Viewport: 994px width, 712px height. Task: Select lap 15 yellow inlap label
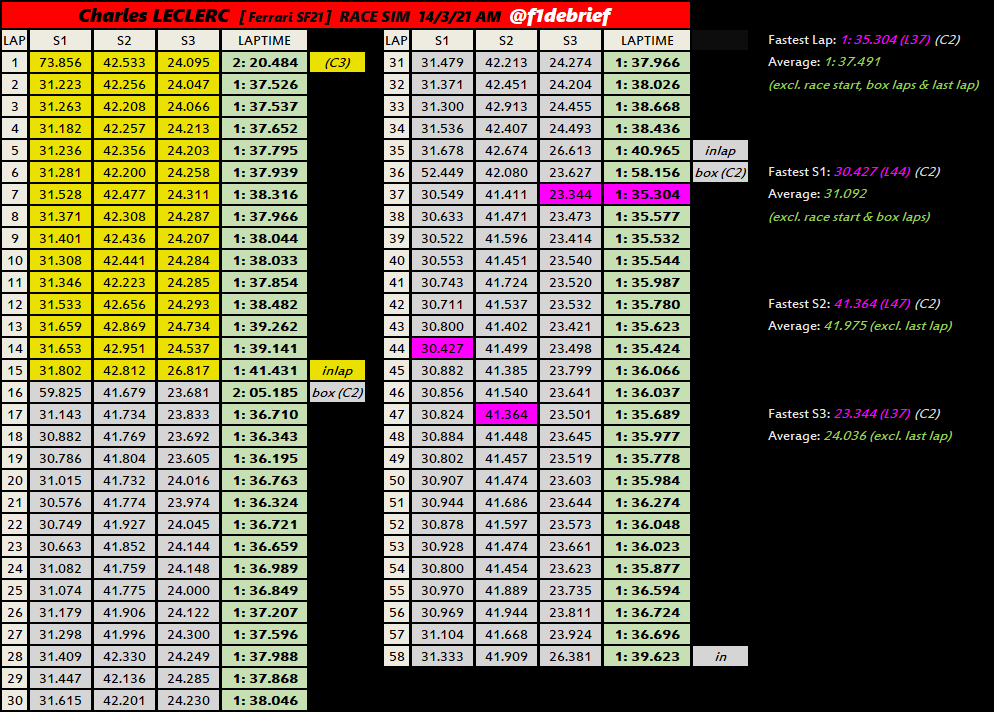point(337,370)
